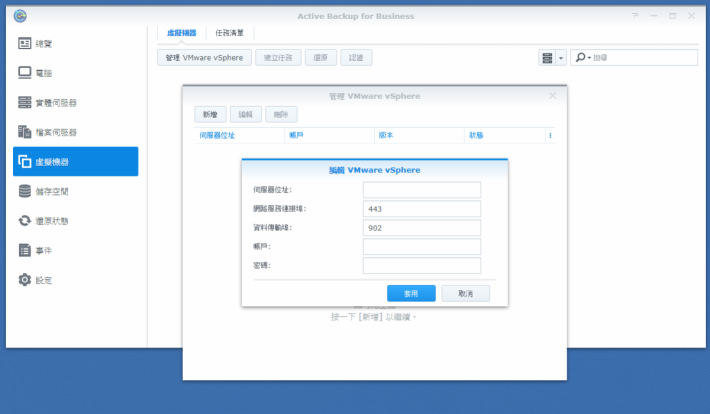The height and width of the screenshot is (414, 710).
Task: Click the fourth toolbar button next to 還原
Action: 356,58
